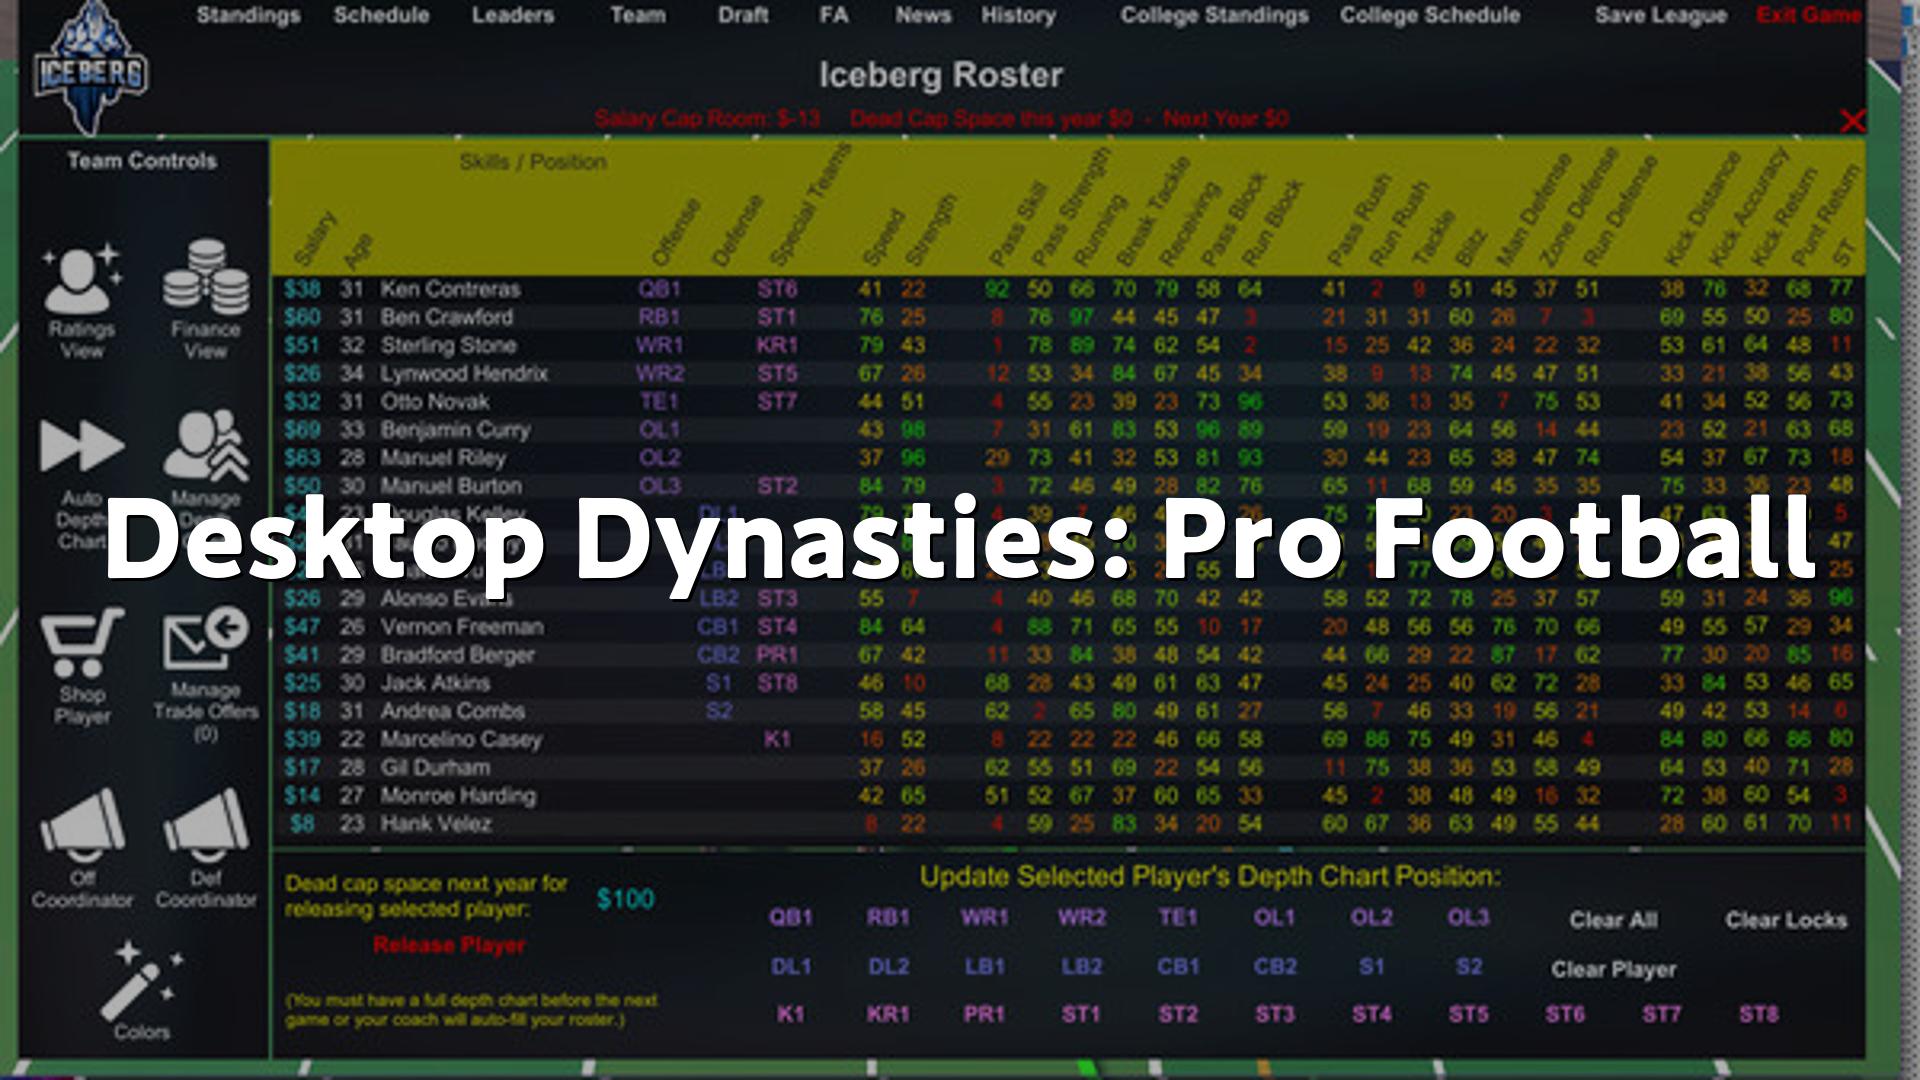
Task: Assign player to RB1 slot
Action: (888, 917)
